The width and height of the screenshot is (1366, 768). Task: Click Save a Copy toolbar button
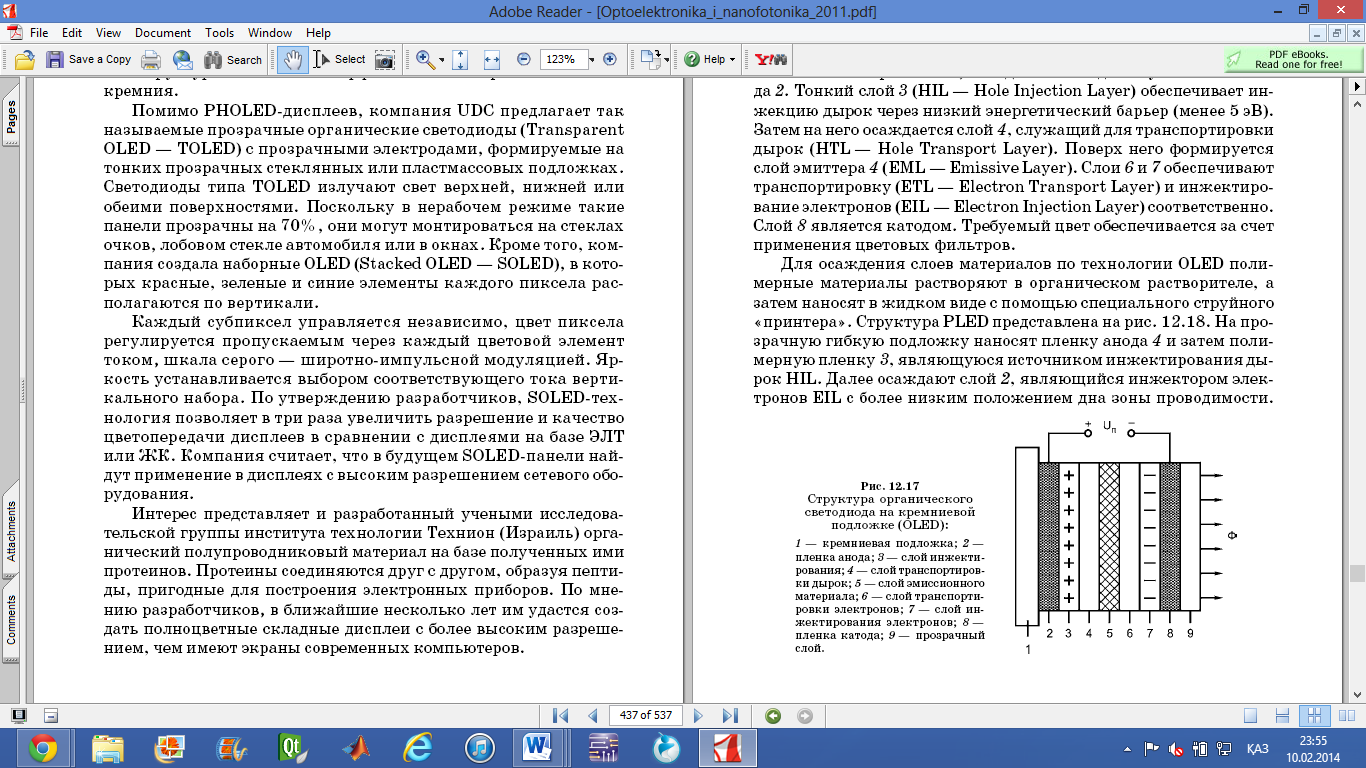(x=89, y=59)
